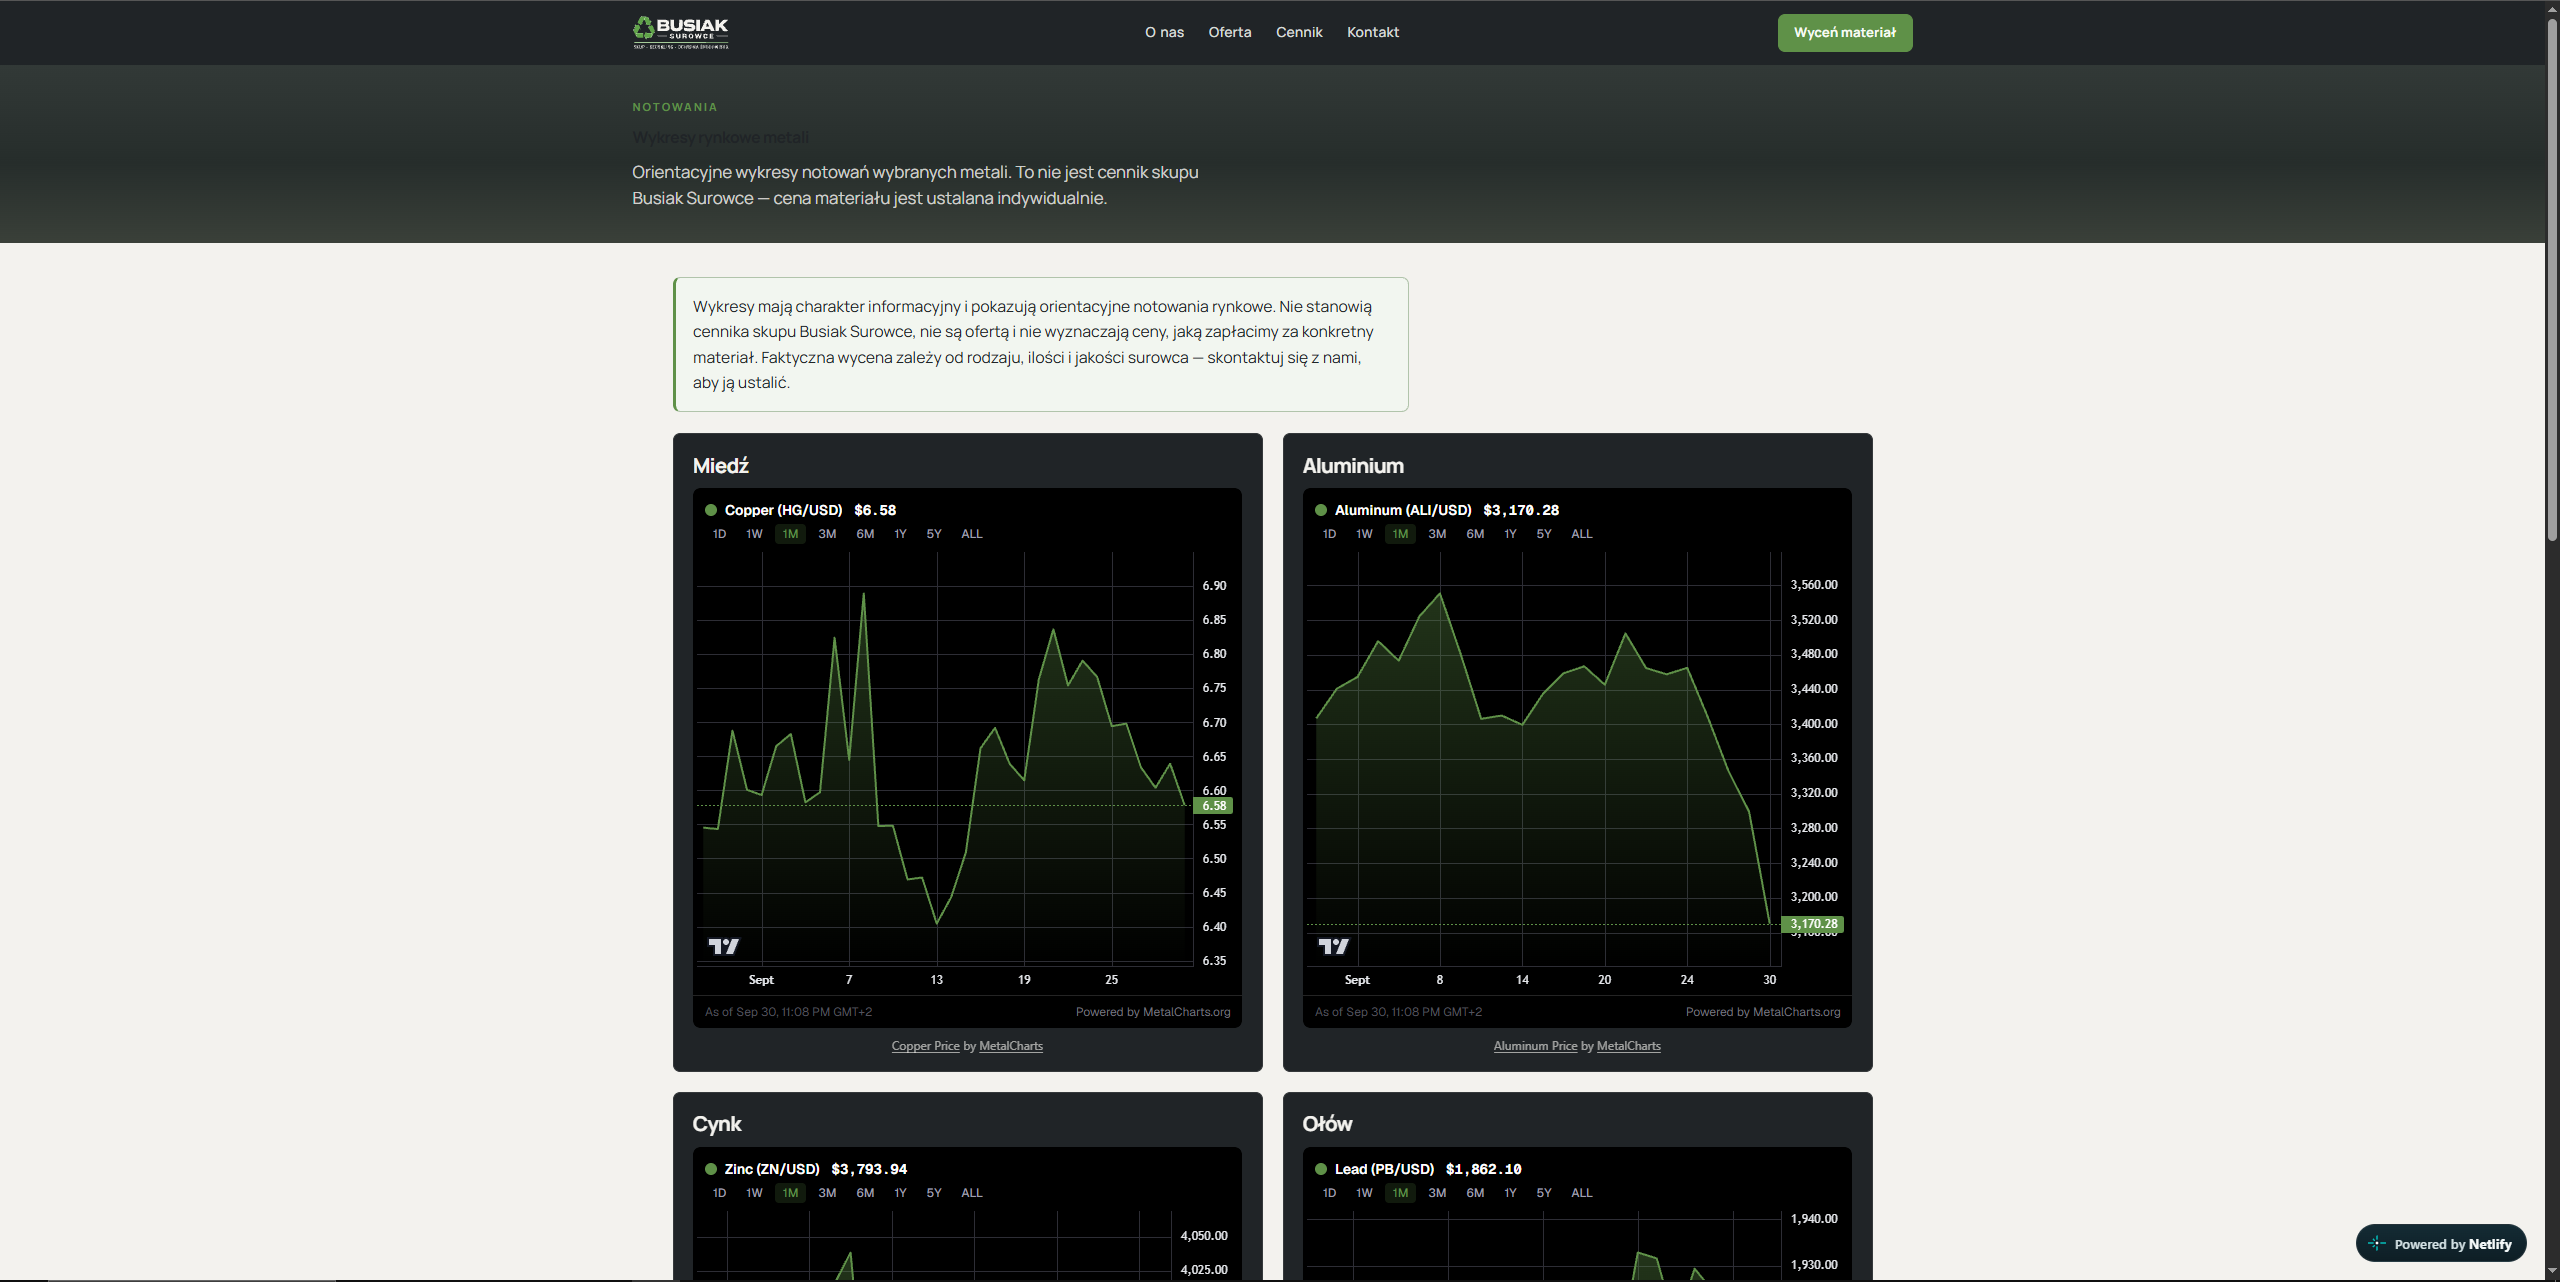The height and width of the screenshot is (1282, 2560).
Task: Select 3M range on the Aluminum chart
Action: (x=1437, y=534)
